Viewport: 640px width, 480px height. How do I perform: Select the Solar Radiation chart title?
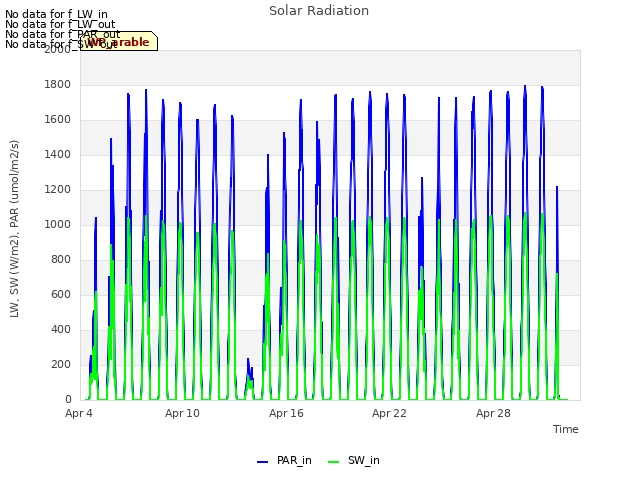pyautogui.click(x=319, y=11)
